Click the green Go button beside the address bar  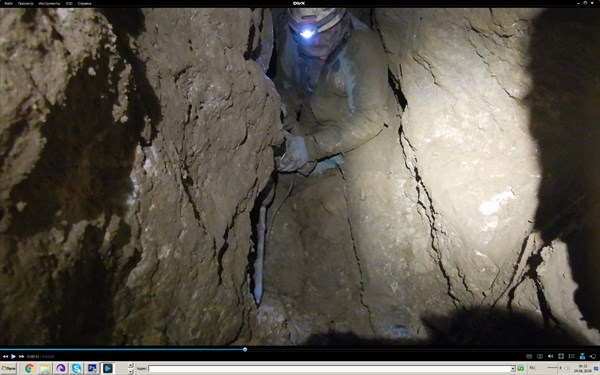(x=520, y=368)
